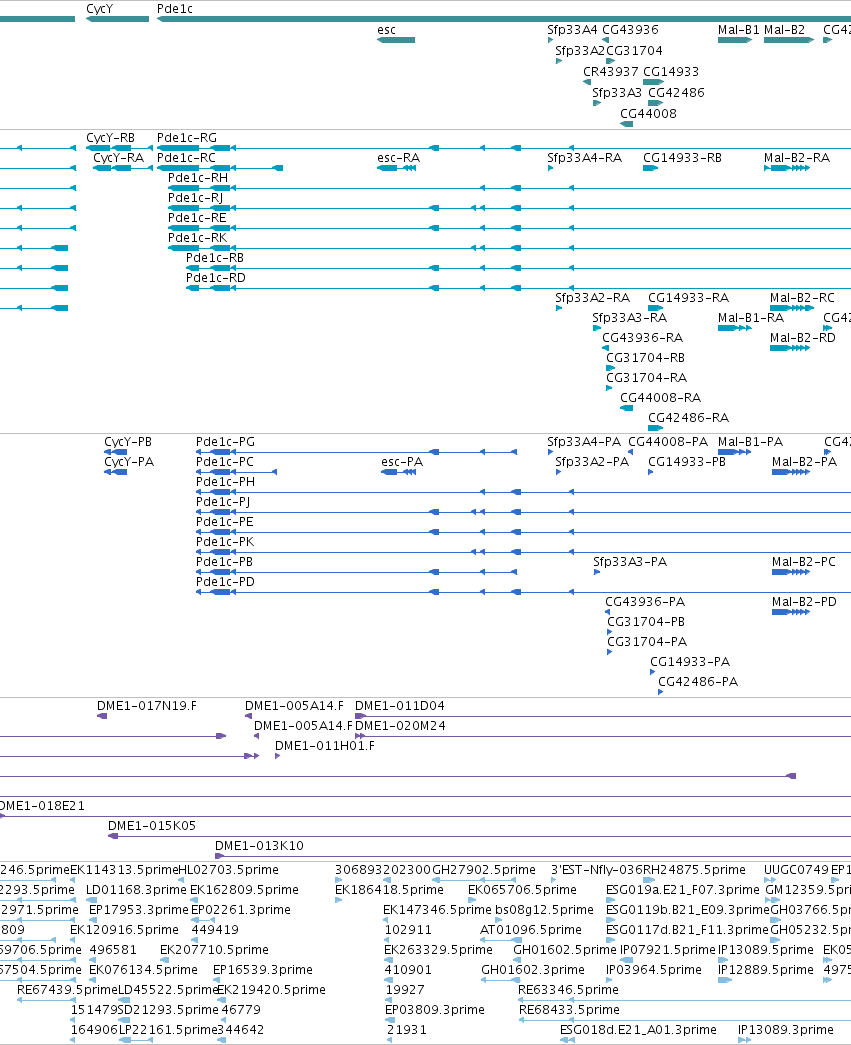Open CDS feature CycY-PB
The width and height of the screenshot is (851, 1045).
(x=128, y=442)
